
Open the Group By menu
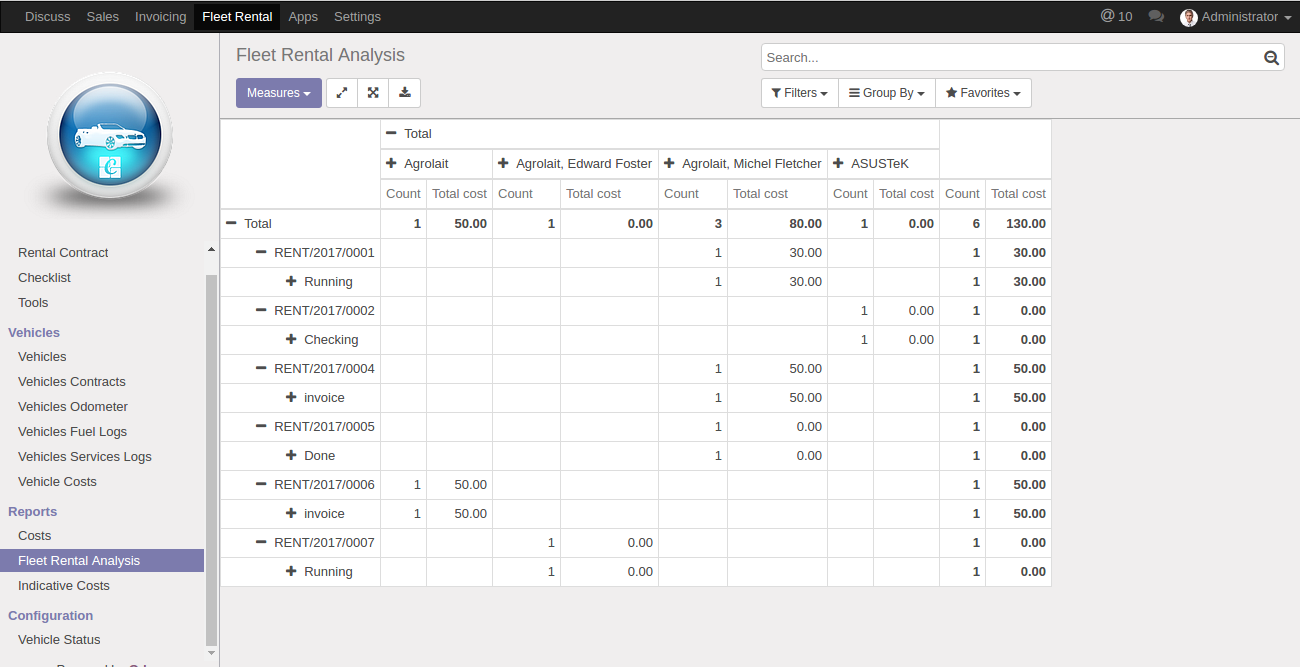[x=886, y=92]
